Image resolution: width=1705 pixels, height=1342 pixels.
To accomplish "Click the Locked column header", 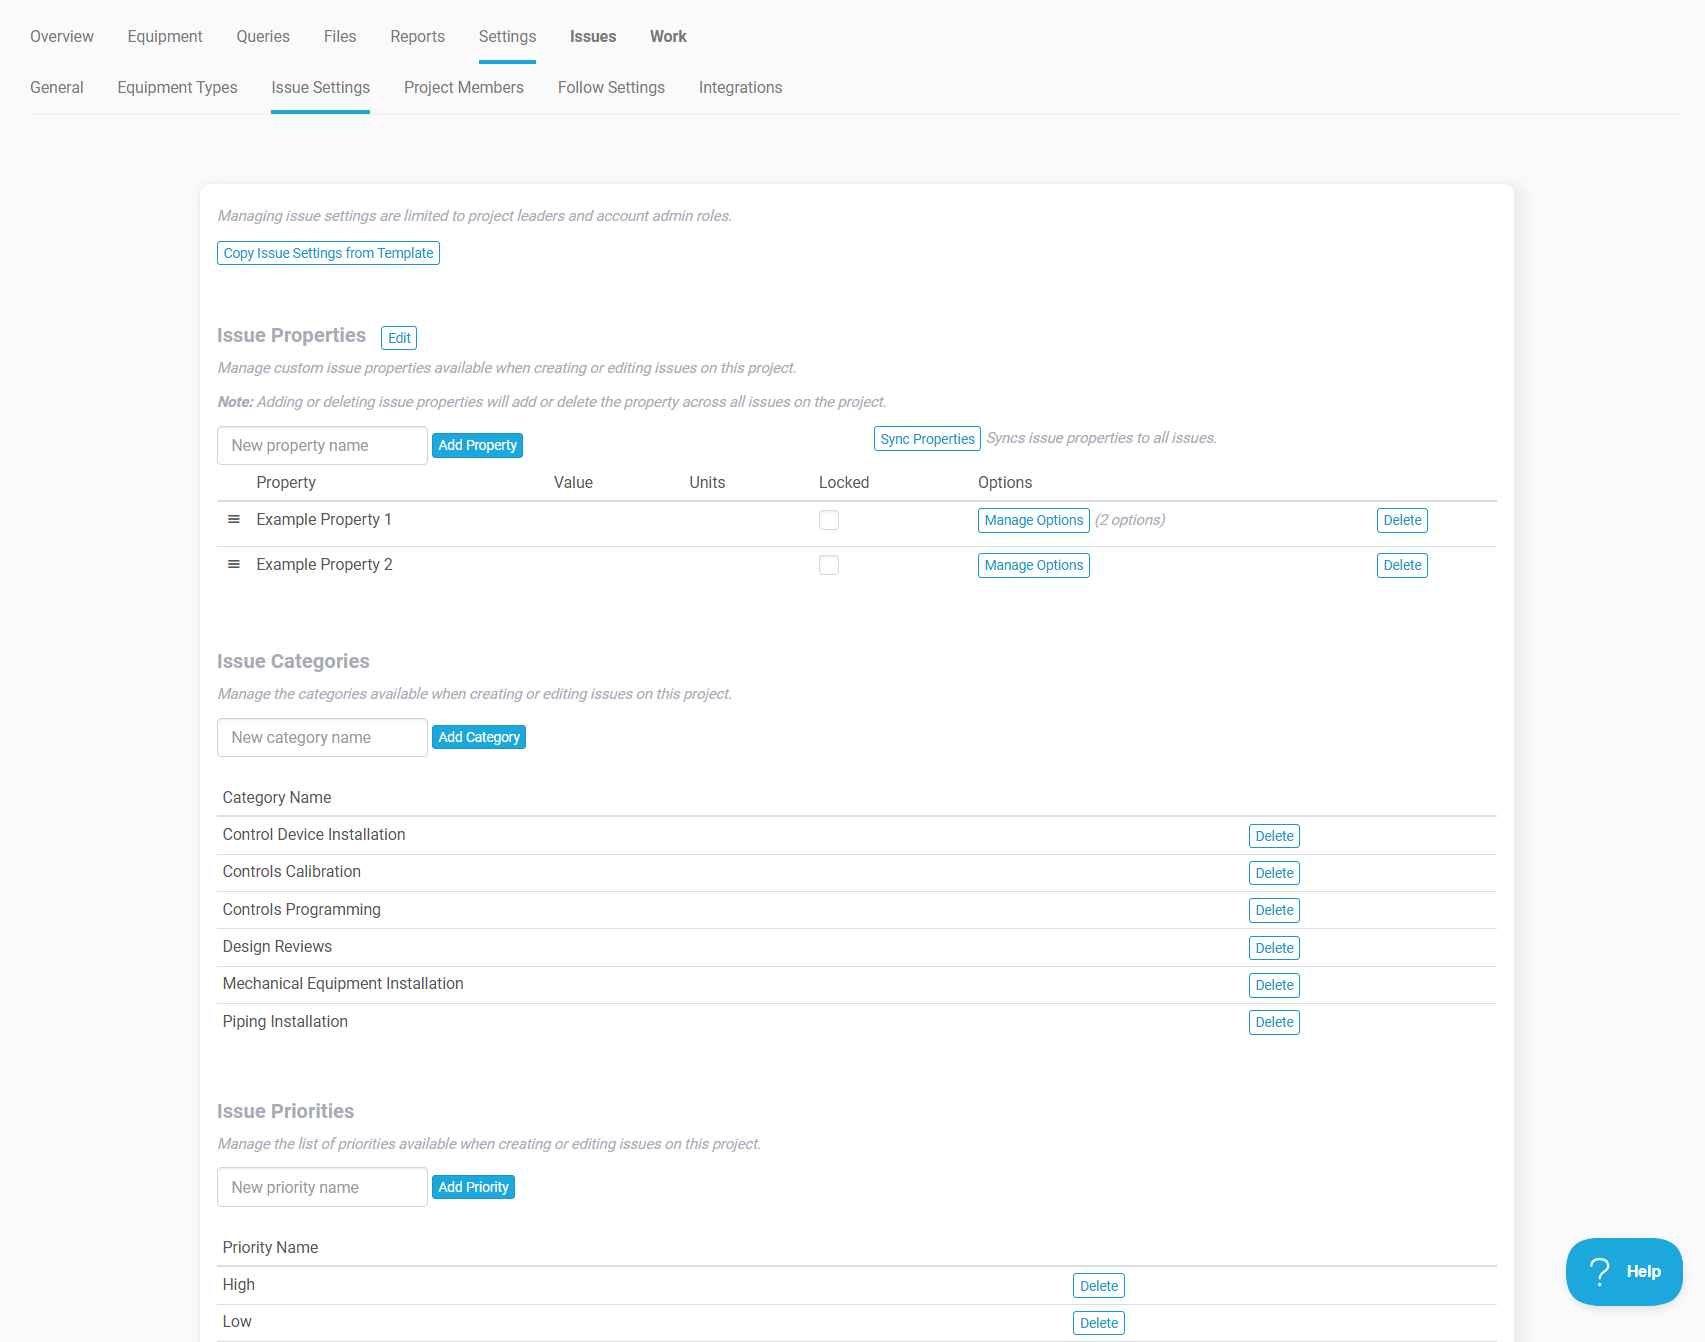I will [844, 483].
